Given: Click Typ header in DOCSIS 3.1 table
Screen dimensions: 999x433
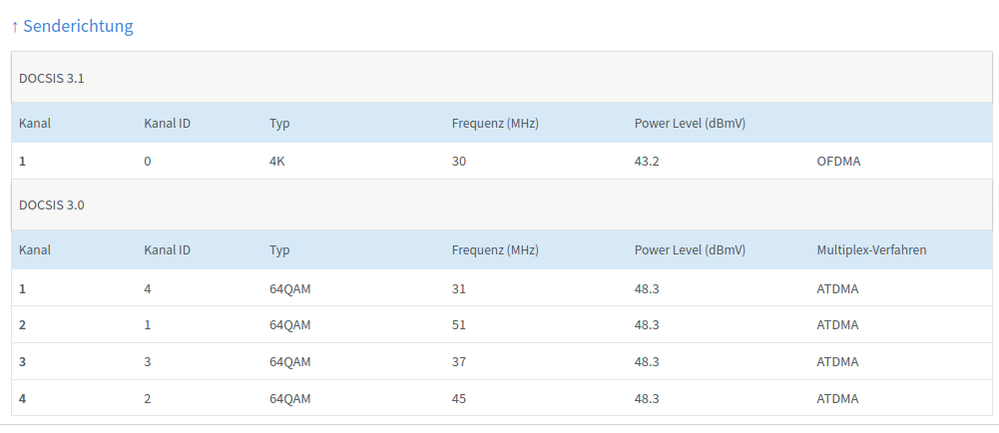Looking at the screenshot, I should (279, 124).
